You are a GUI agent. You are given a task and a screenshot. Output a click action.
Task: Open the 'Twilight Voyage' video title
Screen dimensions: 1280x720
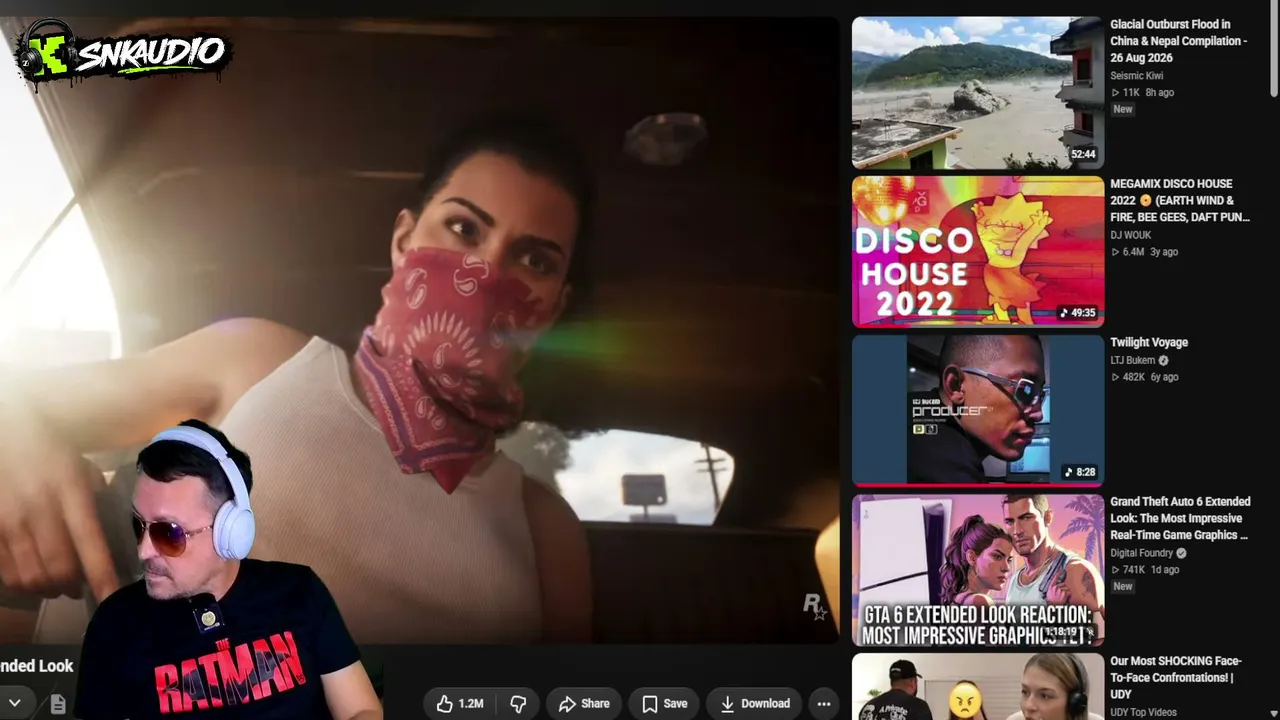point(1149,342)
